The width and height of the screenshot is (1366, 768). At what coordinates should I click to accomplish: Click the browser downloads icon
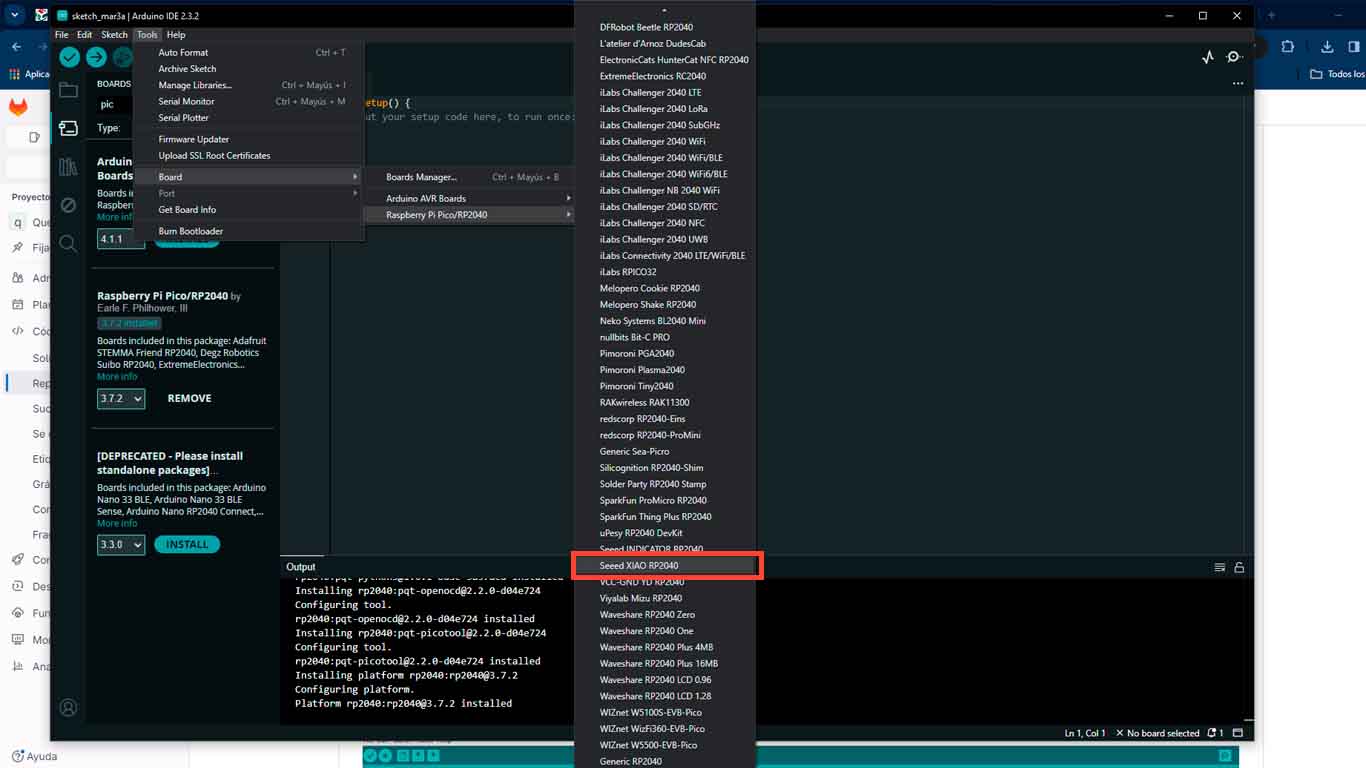1327,47
